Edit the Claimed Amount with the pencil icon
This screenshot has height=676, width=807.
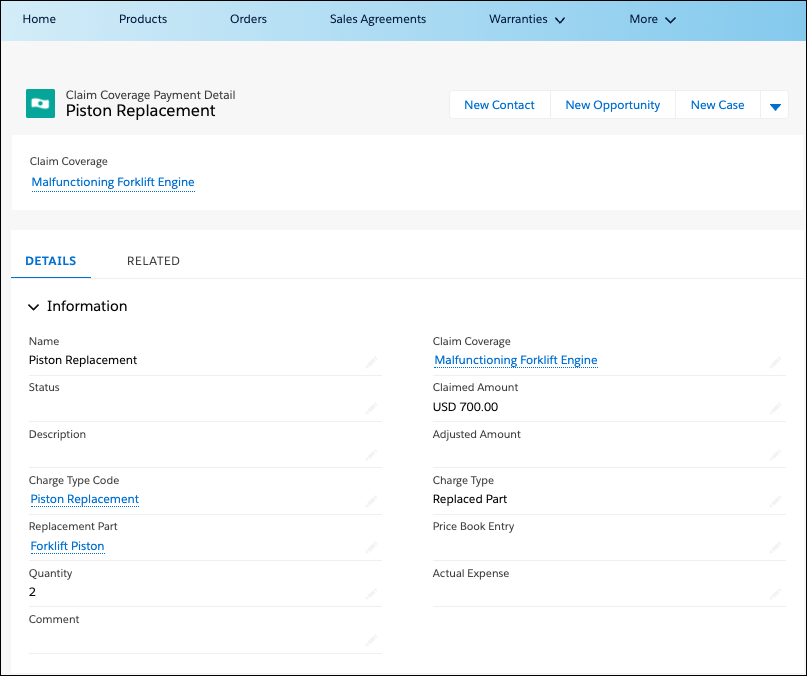(776, 404)
